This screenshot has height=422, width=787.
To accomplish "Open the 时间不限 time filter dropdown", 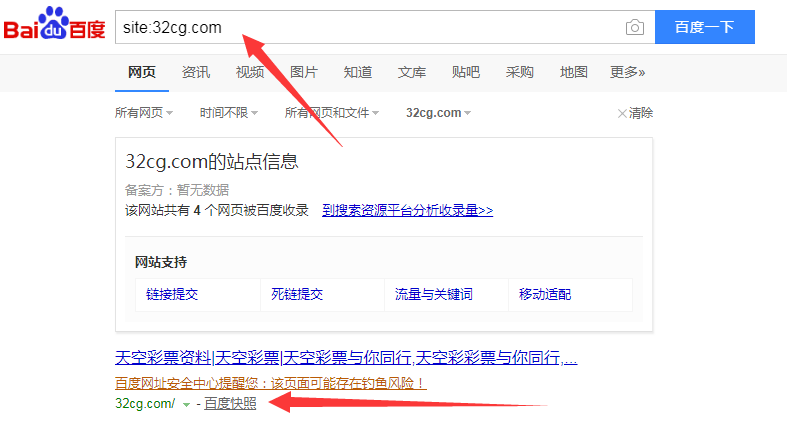I will tap(229, 113).
